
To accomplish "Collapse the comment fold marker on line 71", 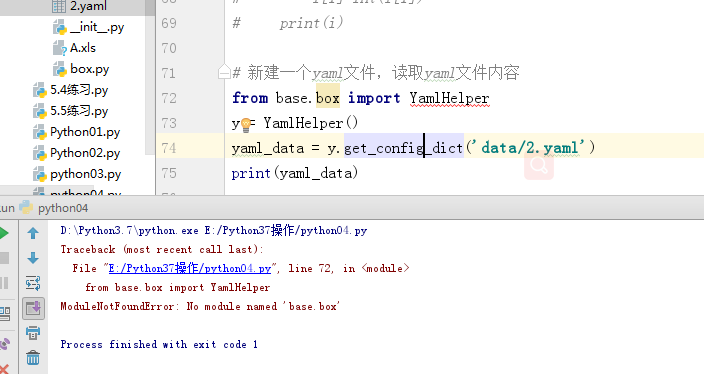I will 224,72.
